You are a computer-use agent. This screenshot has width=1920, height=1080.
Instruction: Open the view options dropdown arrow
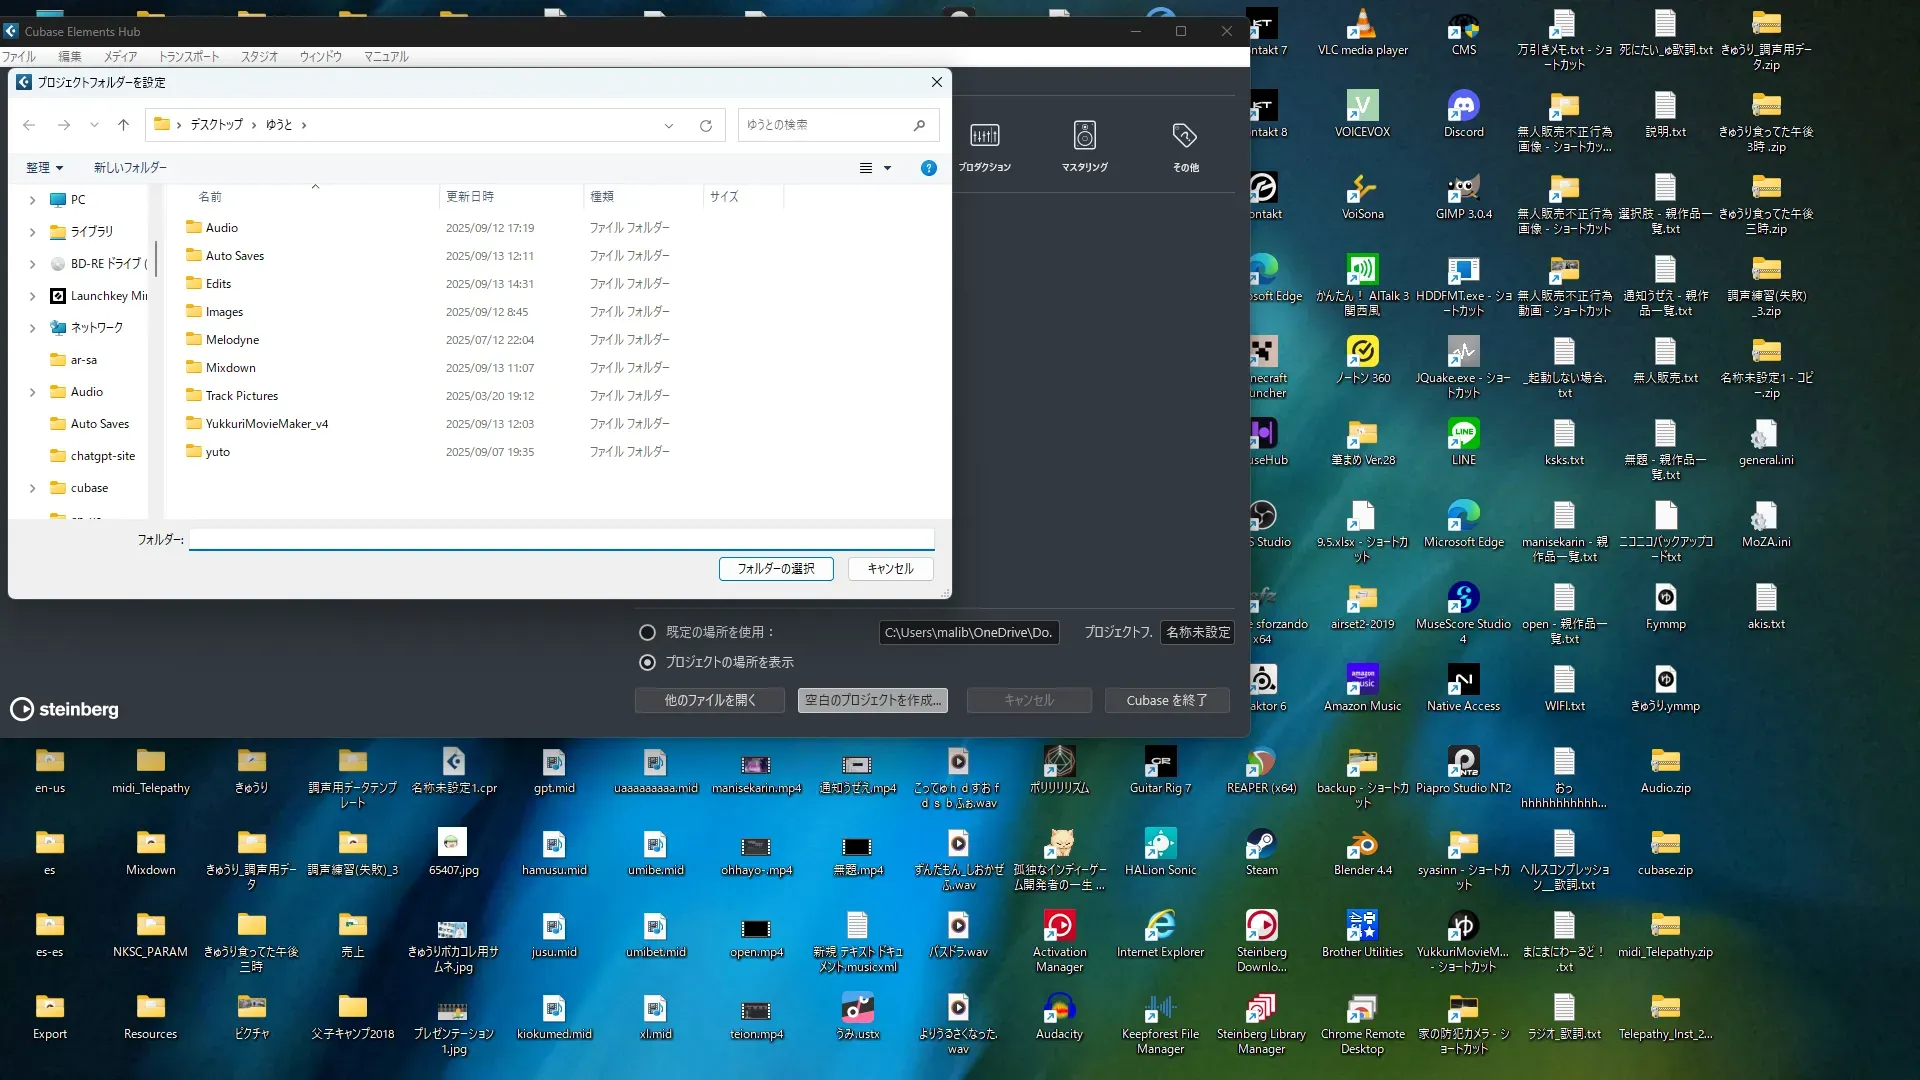pos(887,168)
